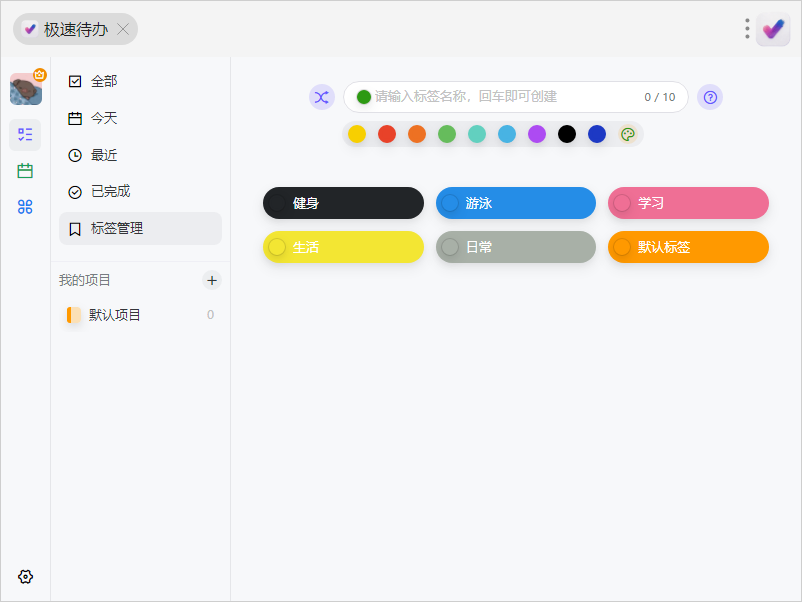Toggle the circle on 学习 tag

(621, 203)
